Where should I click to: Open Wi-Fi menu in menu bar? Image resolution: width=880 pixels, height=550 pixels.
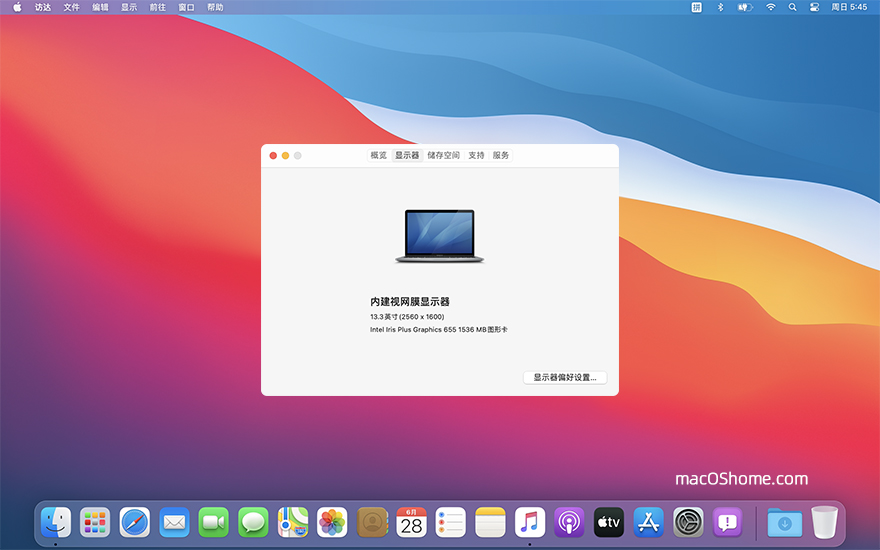pyautogui.click(x=771, y=7)
